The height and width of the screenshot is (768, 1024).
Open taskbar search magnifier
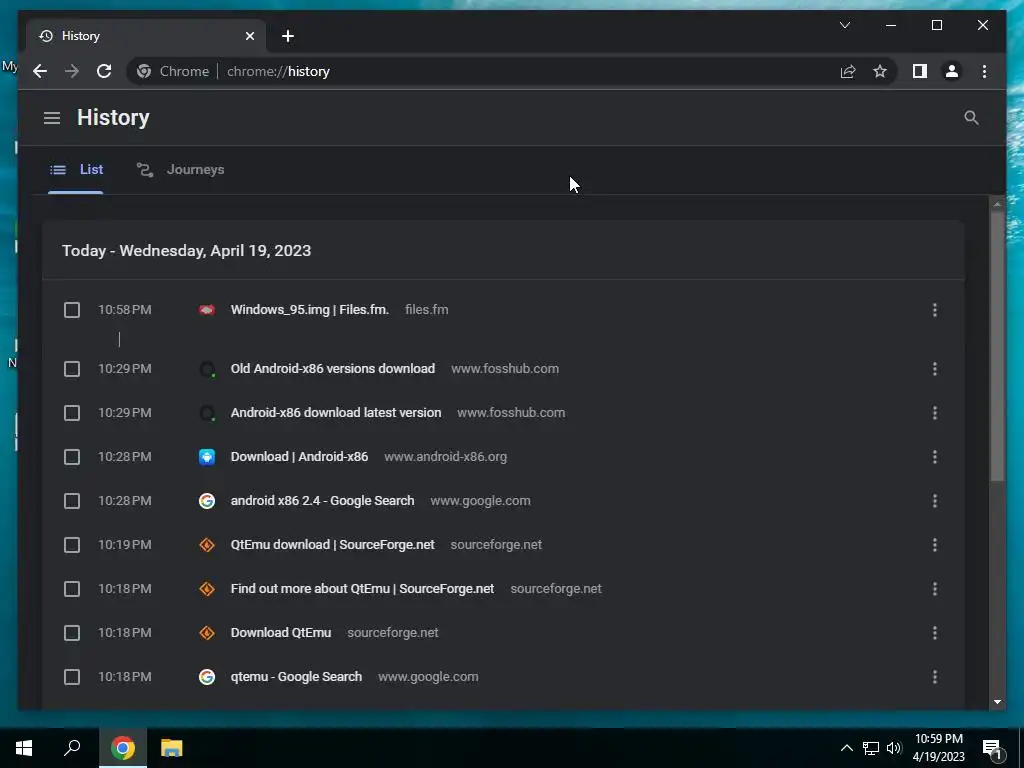point(72,748)
